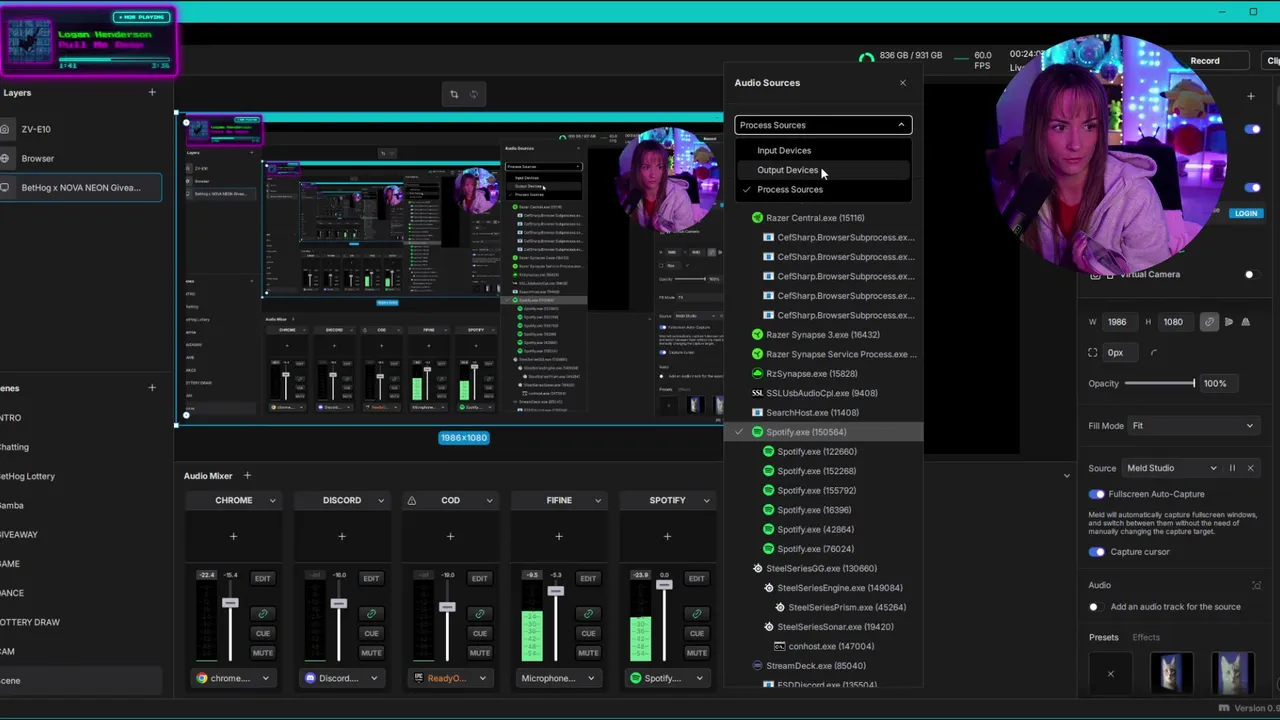Toggle link on COD mixer channel

tap(479, 614)
